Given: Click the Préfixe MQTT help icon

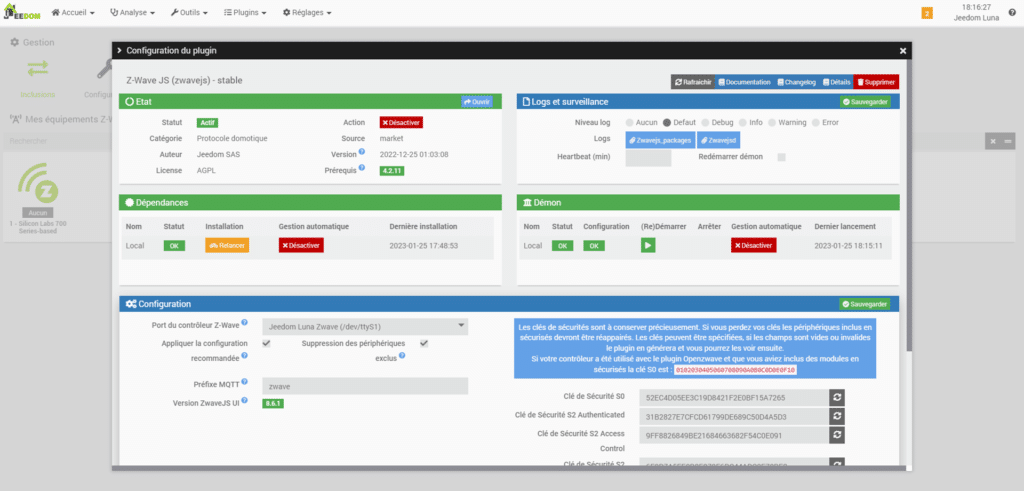Looking at the screenshot, I should click(x=244, y=381).
